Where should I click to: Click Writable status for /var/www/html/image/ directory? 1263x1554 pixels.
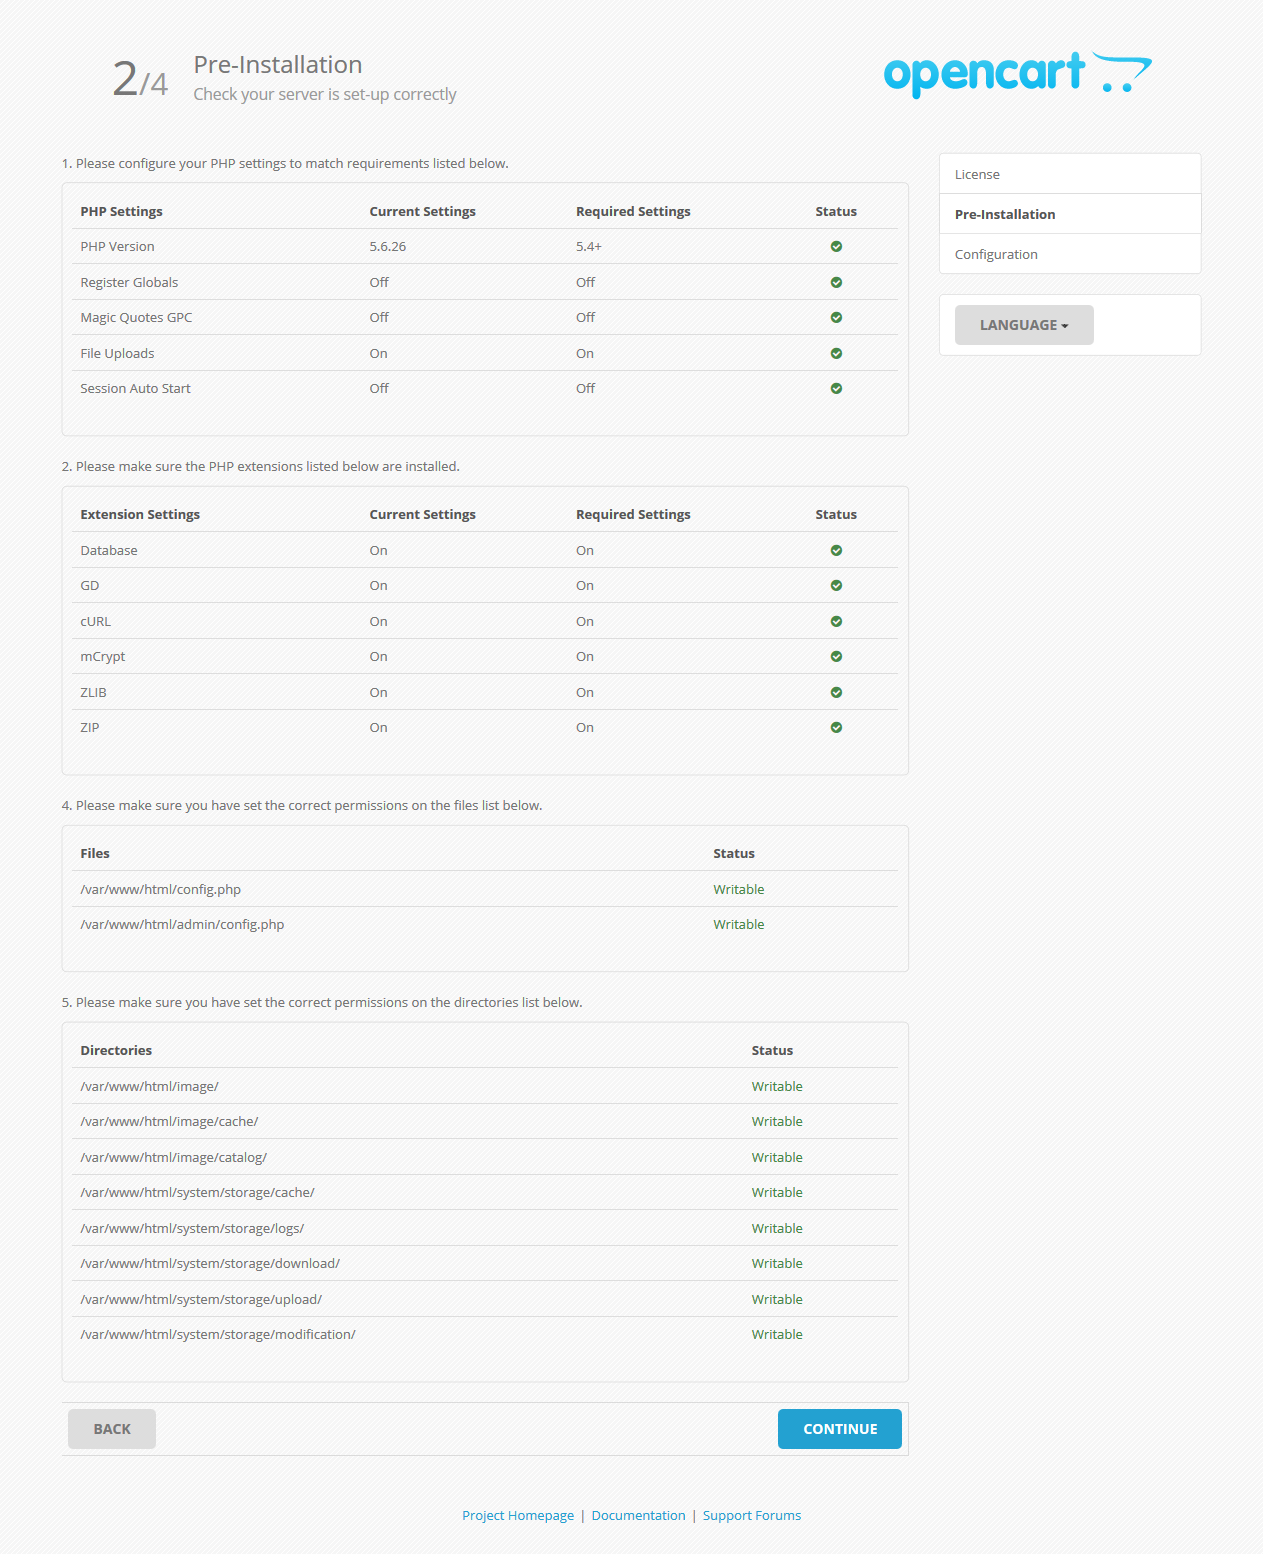click(777, 1087)
